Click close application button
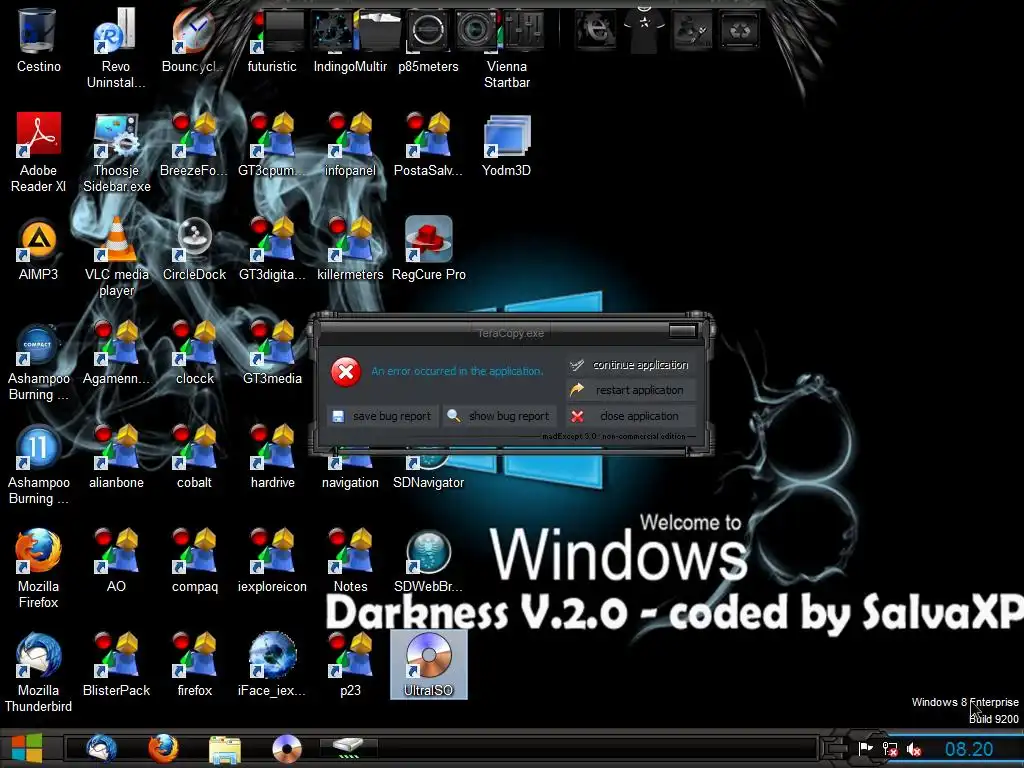The image size is (1024, 768). tap(630, 416)
